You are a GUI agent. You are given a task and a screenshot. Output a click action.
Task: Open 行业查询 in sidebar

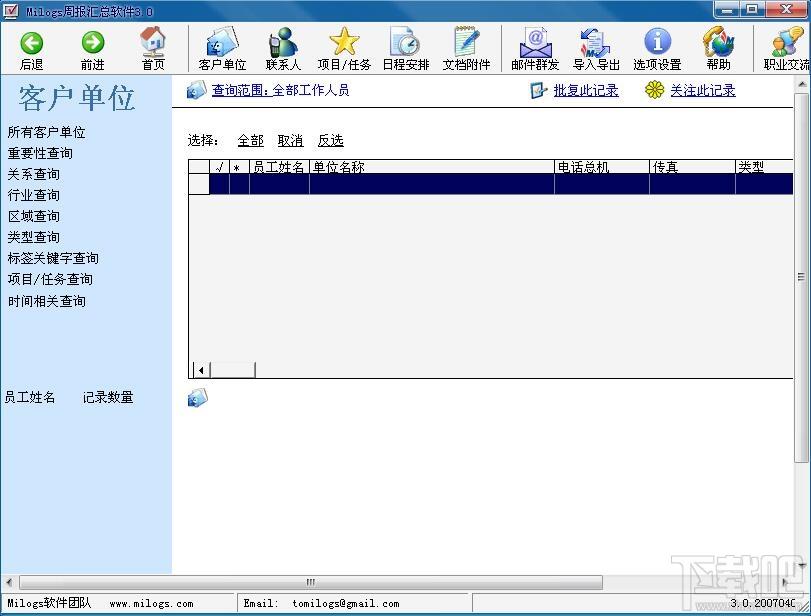(34, 195)
